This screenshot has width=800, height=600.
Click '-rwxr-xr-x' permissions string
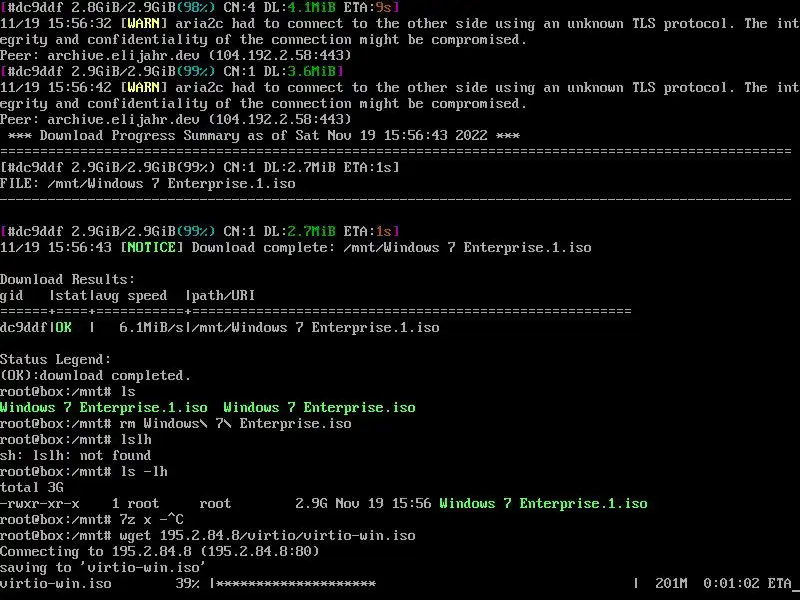click(x=40, y=504)
